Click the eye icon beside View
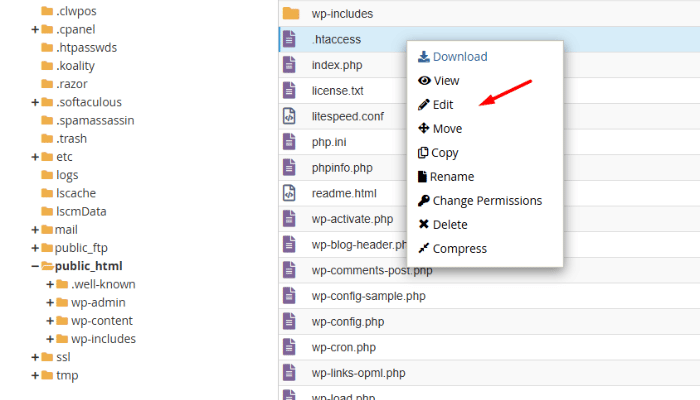700x400 pixels. [x=424, y=81]
